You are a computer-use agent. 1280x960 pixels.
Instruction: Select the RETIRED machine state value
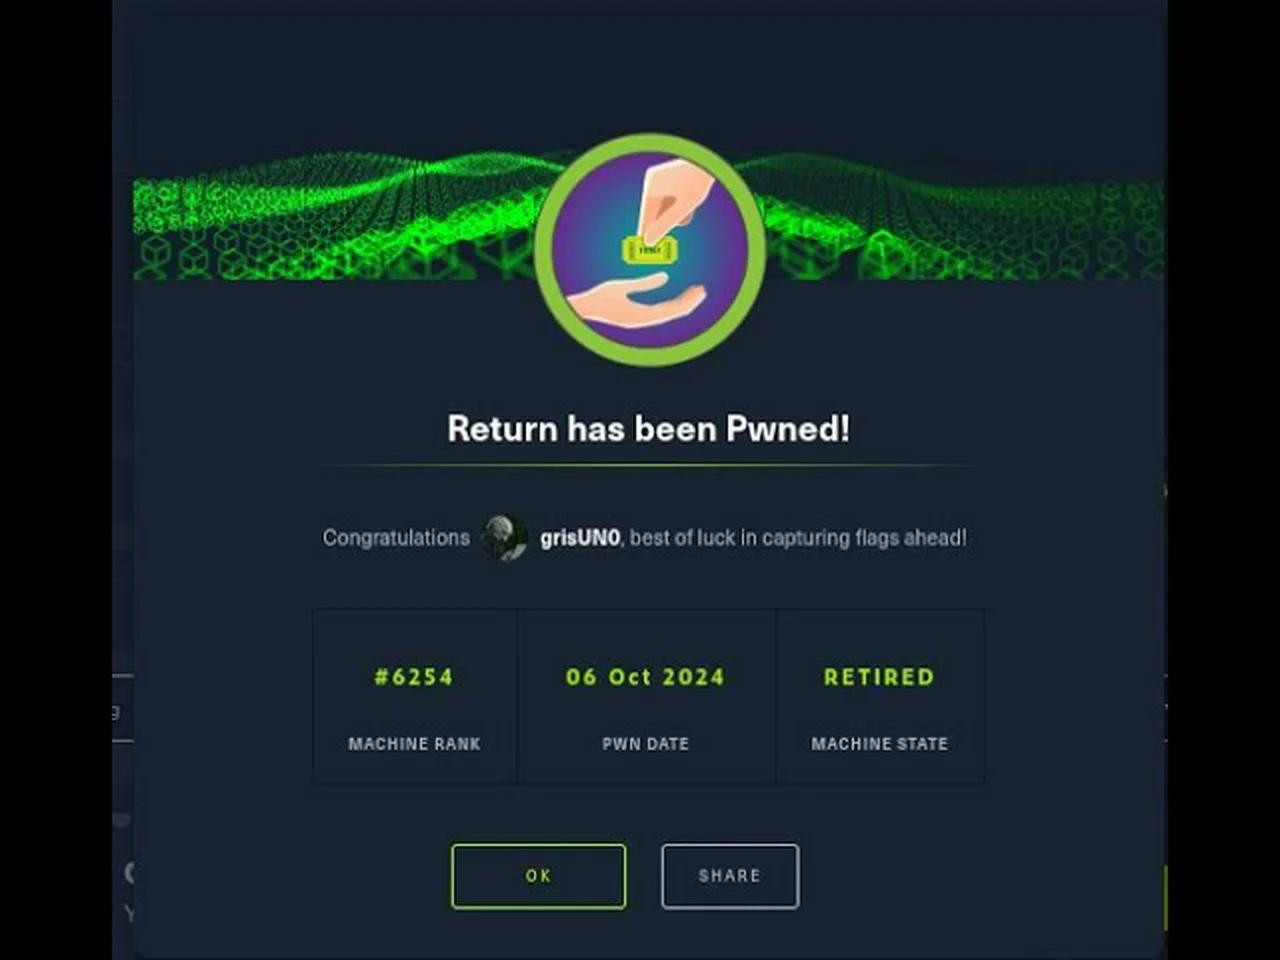(x=879, y=677)
